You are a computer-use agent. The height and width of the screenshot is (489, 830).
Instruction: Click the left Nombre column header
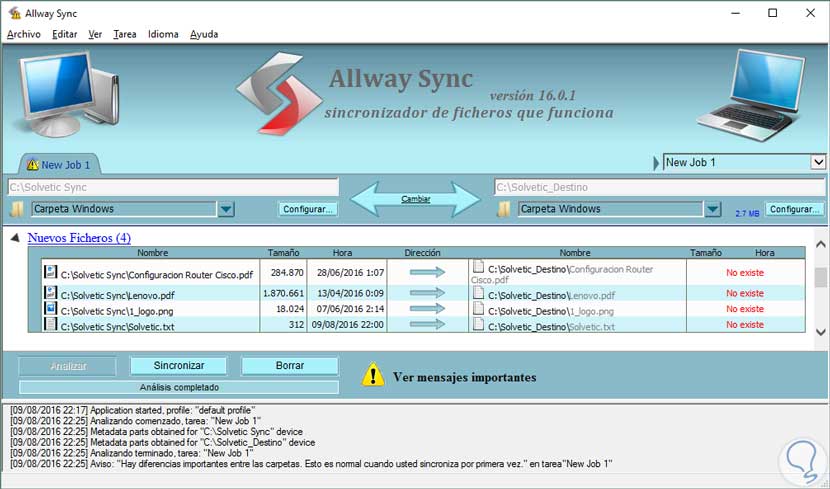click(x=152, y=253)
